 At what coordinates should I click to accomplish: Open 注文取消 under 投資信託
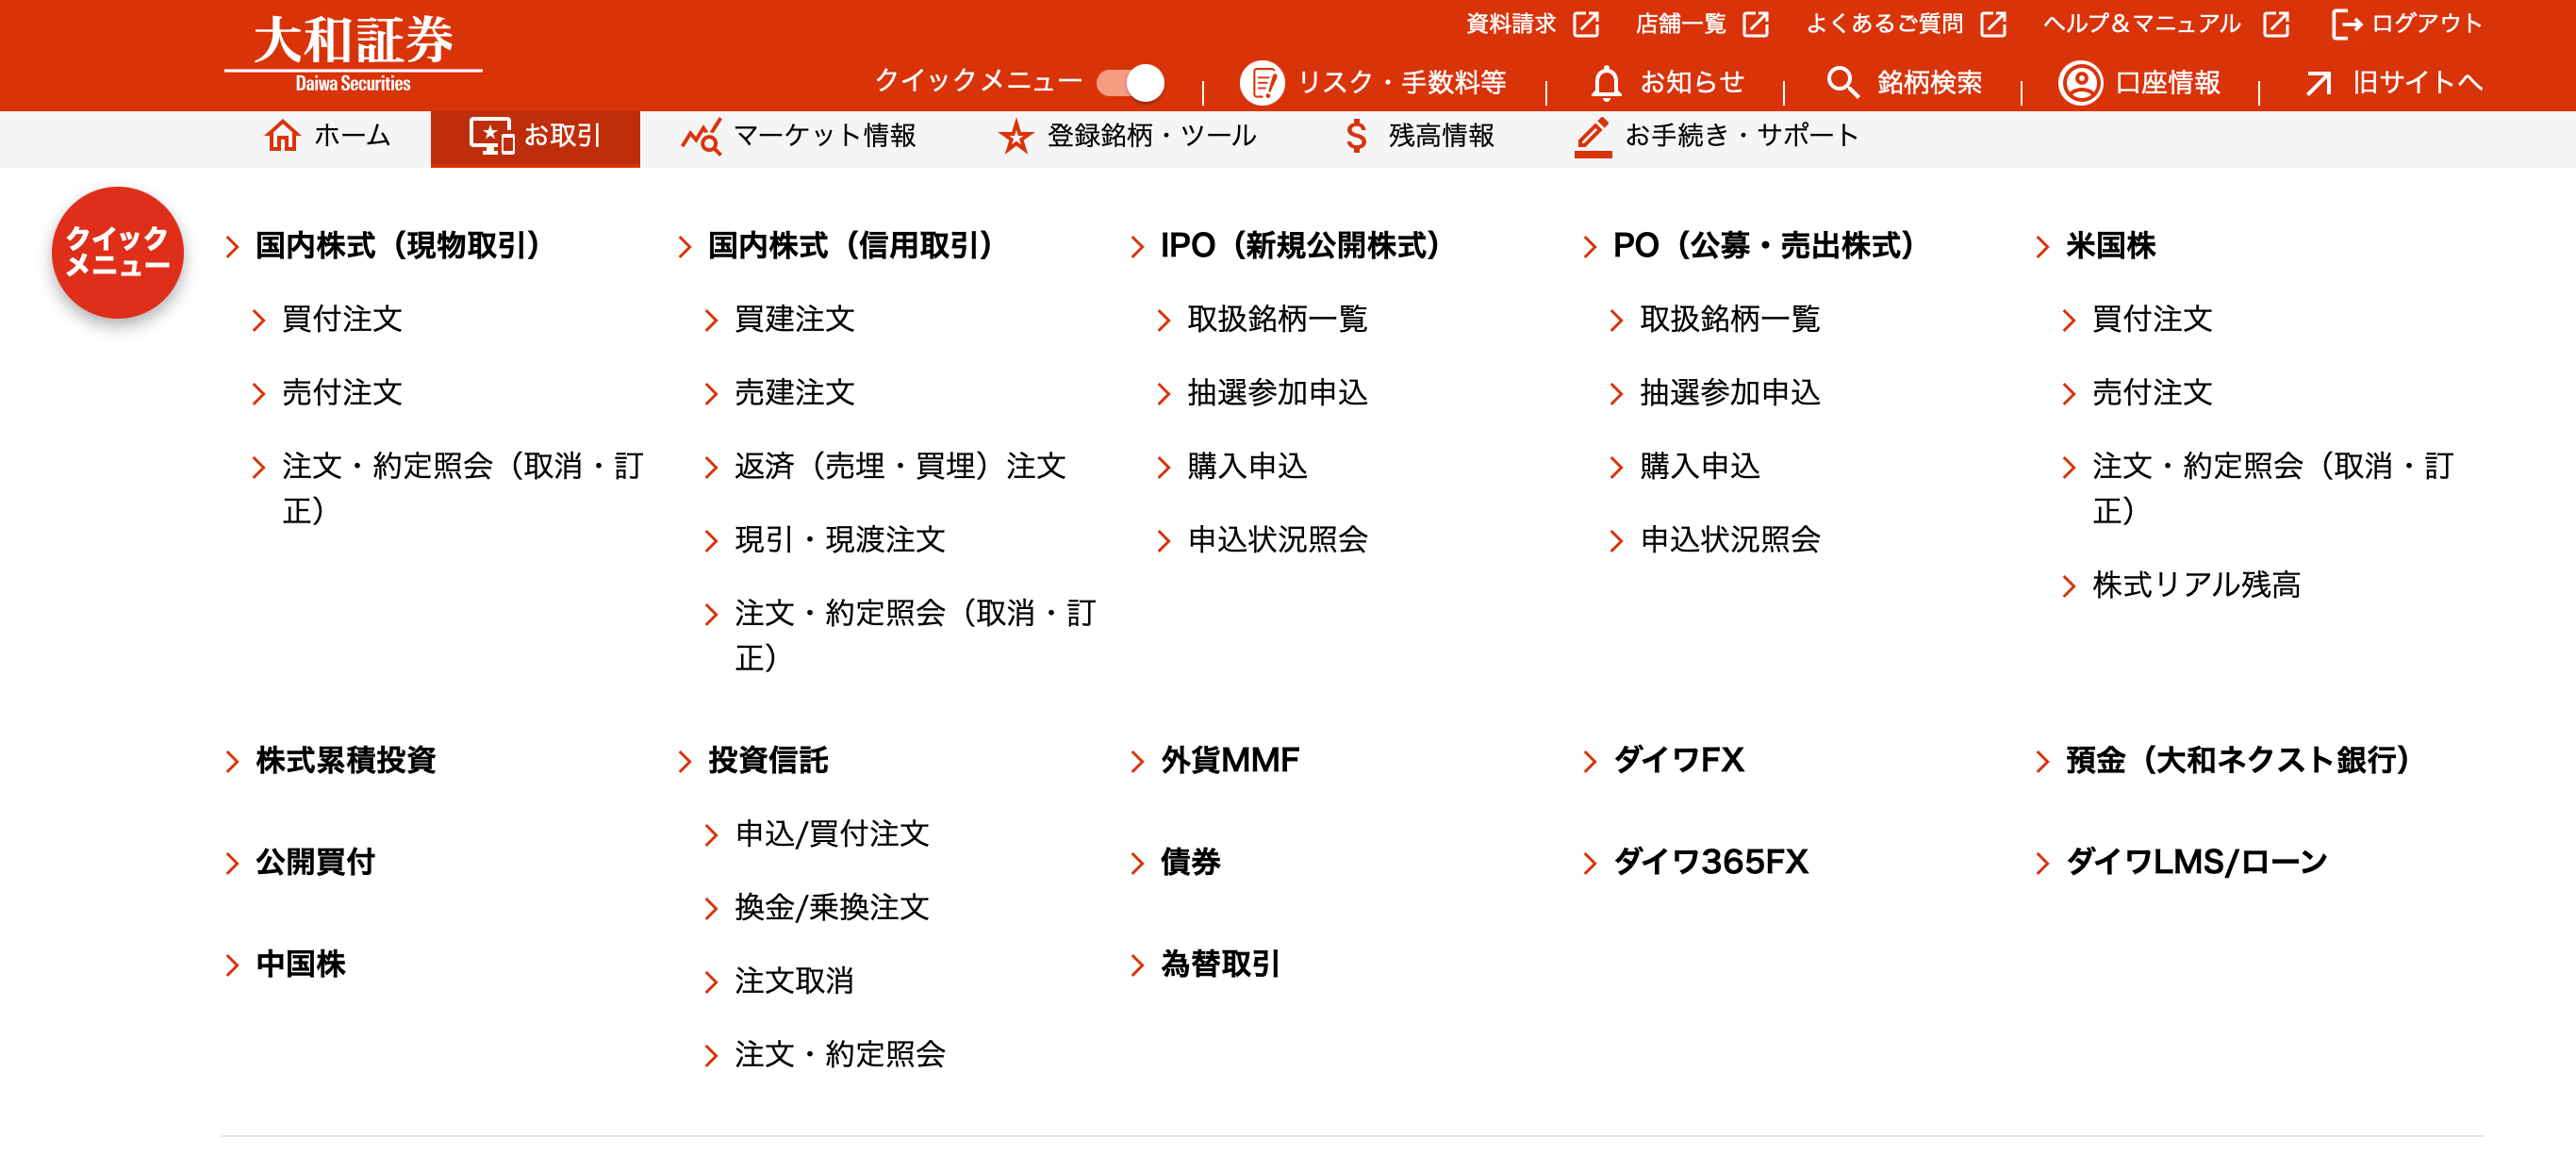[x=794, y=981]
